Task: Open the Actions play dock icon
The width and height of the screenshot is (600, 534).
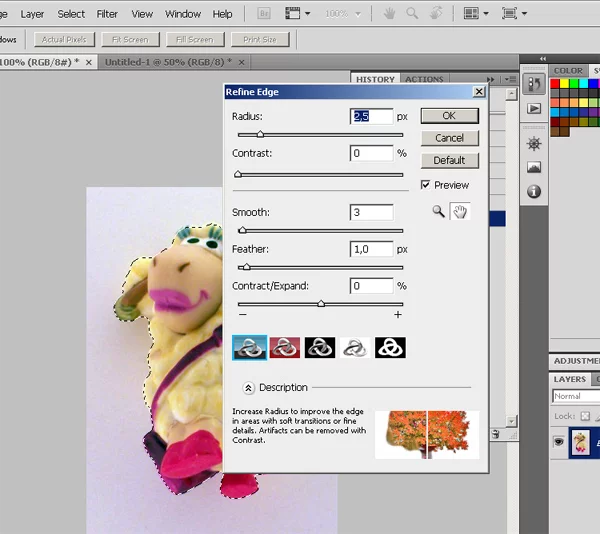Action: pyautogui.click(x=534, y=108)
